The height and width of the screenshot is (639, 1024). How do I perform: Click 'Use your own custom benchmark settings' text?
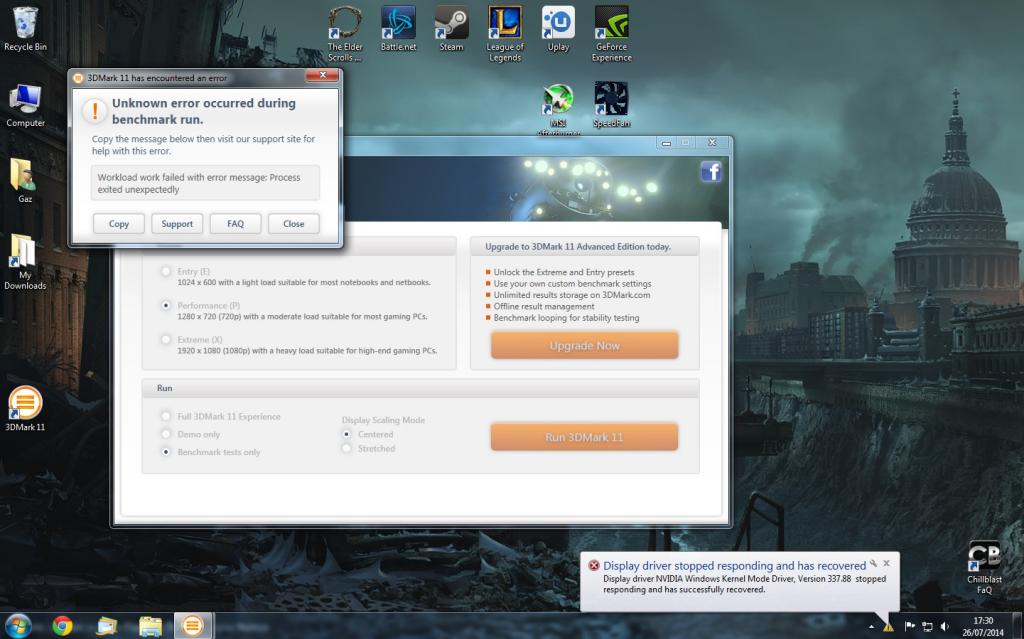pyautogui.click(x=572, y=284)
